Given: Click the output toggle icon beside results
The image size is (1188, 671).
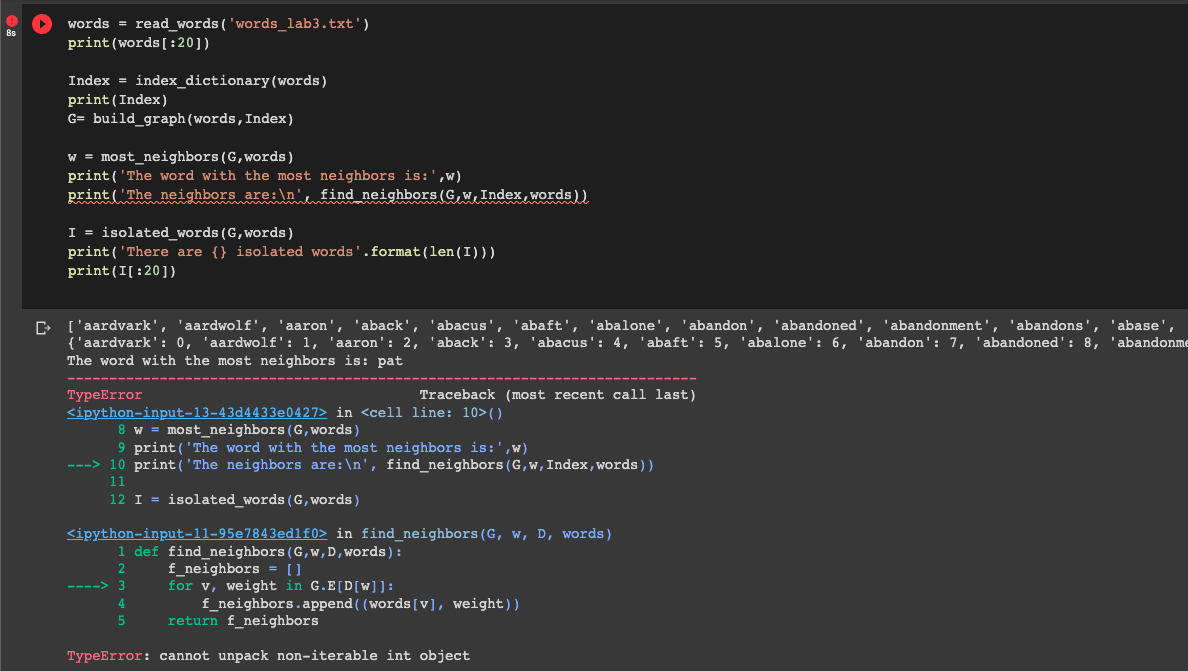Looking at the screenshot, I should (43, 328).
